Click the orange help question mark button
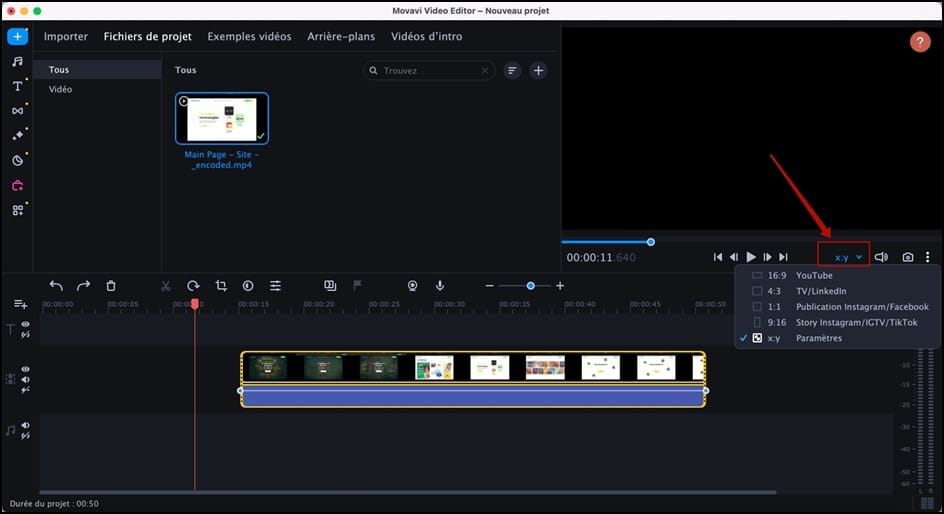 tap(920, 42)
